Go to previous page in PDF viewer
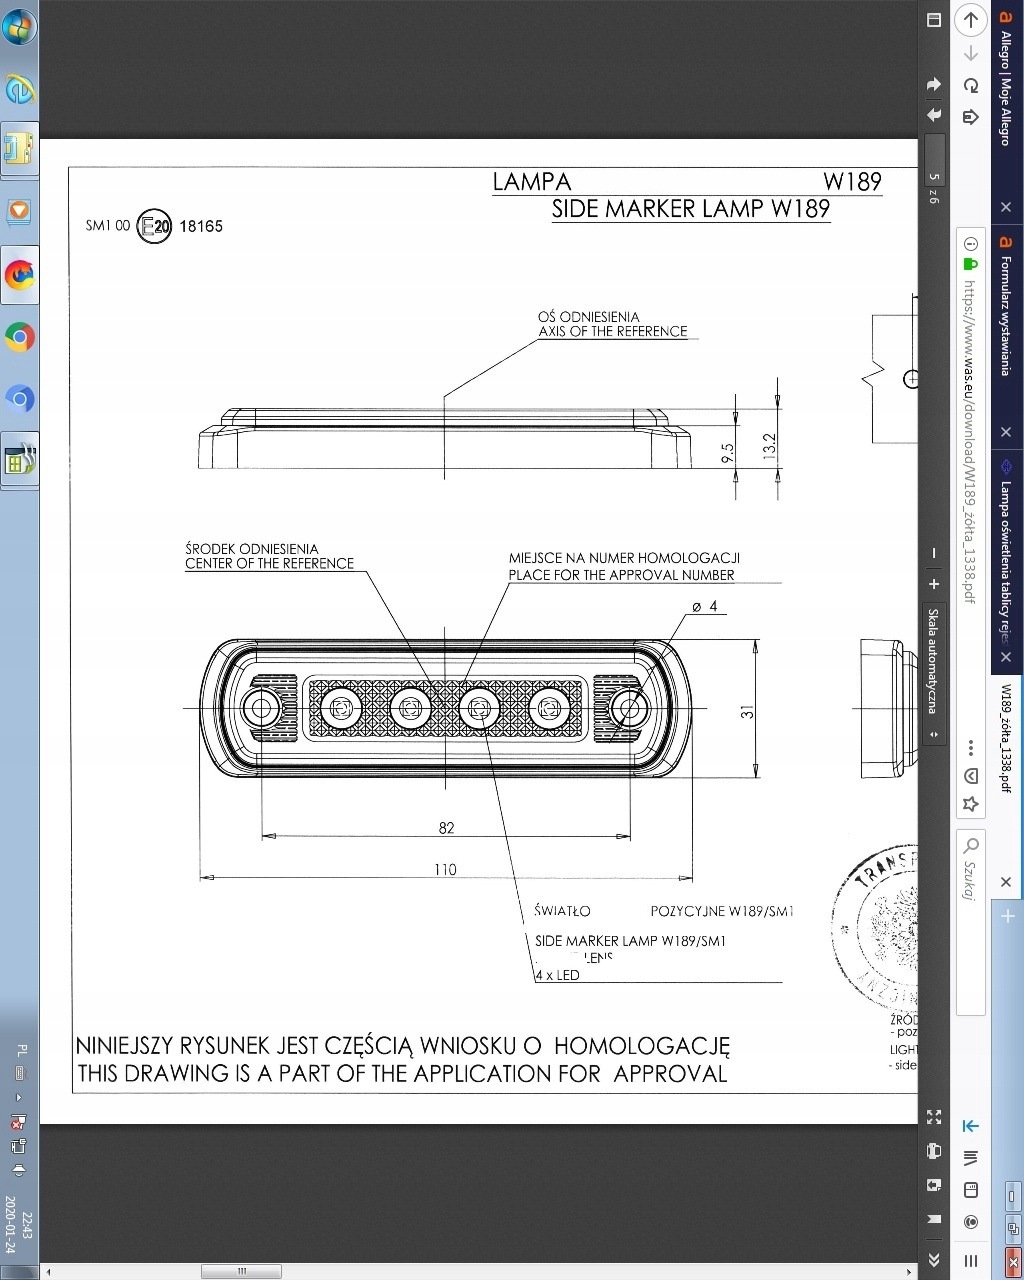The height and width of the screenshot is (1280, 1024). tap(934, 84)
